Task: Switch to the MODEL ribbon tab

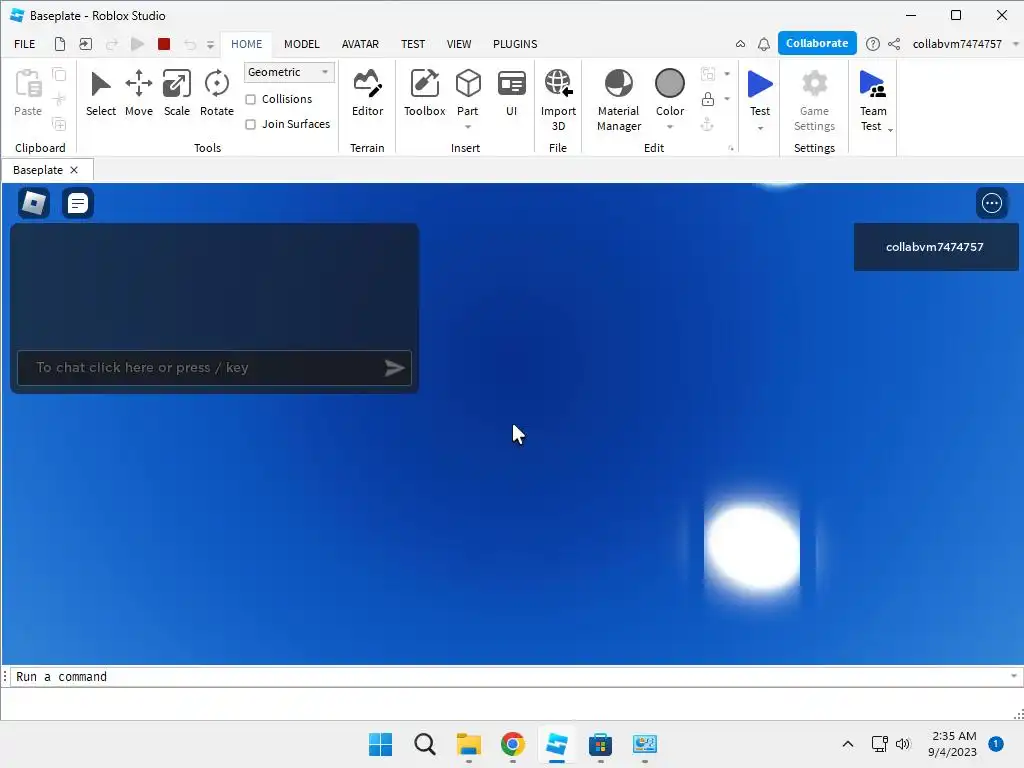Action: pyautogui.click(x=302, y=44)
